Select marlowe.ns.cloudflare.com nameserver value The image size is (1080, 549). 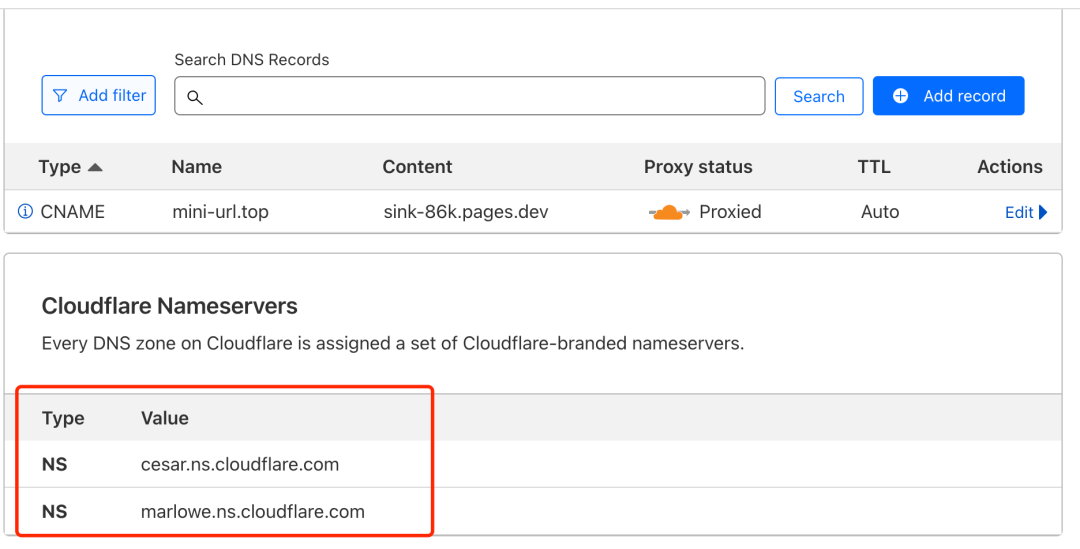(x=253, y=512)
